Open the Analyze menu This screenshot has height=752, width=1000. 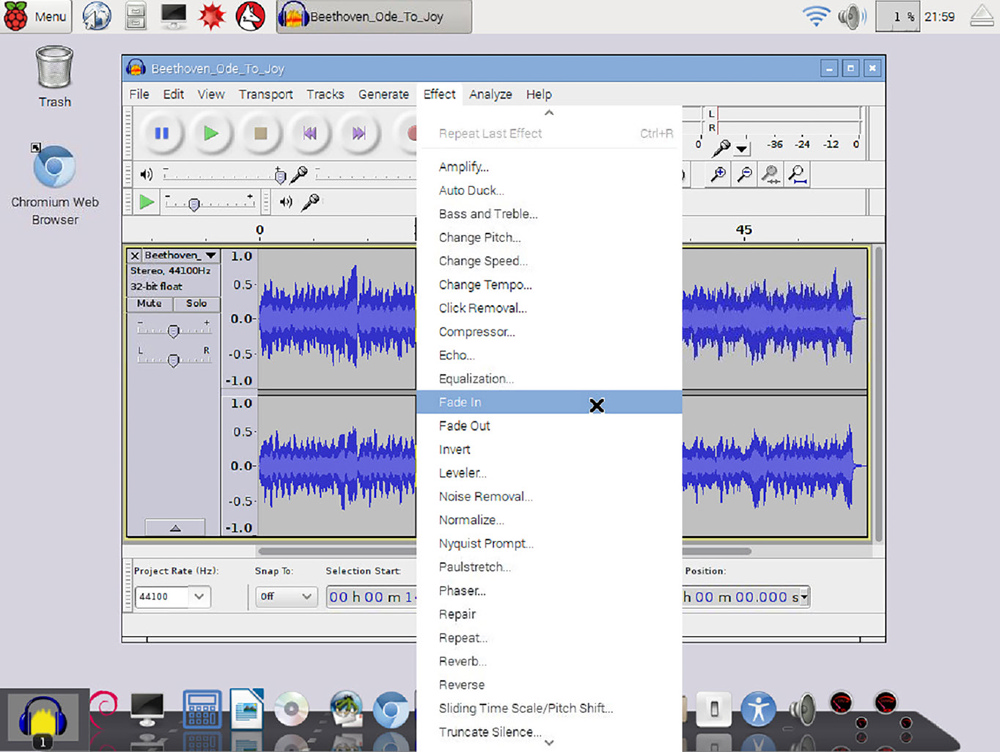click(x=490, y=94)
